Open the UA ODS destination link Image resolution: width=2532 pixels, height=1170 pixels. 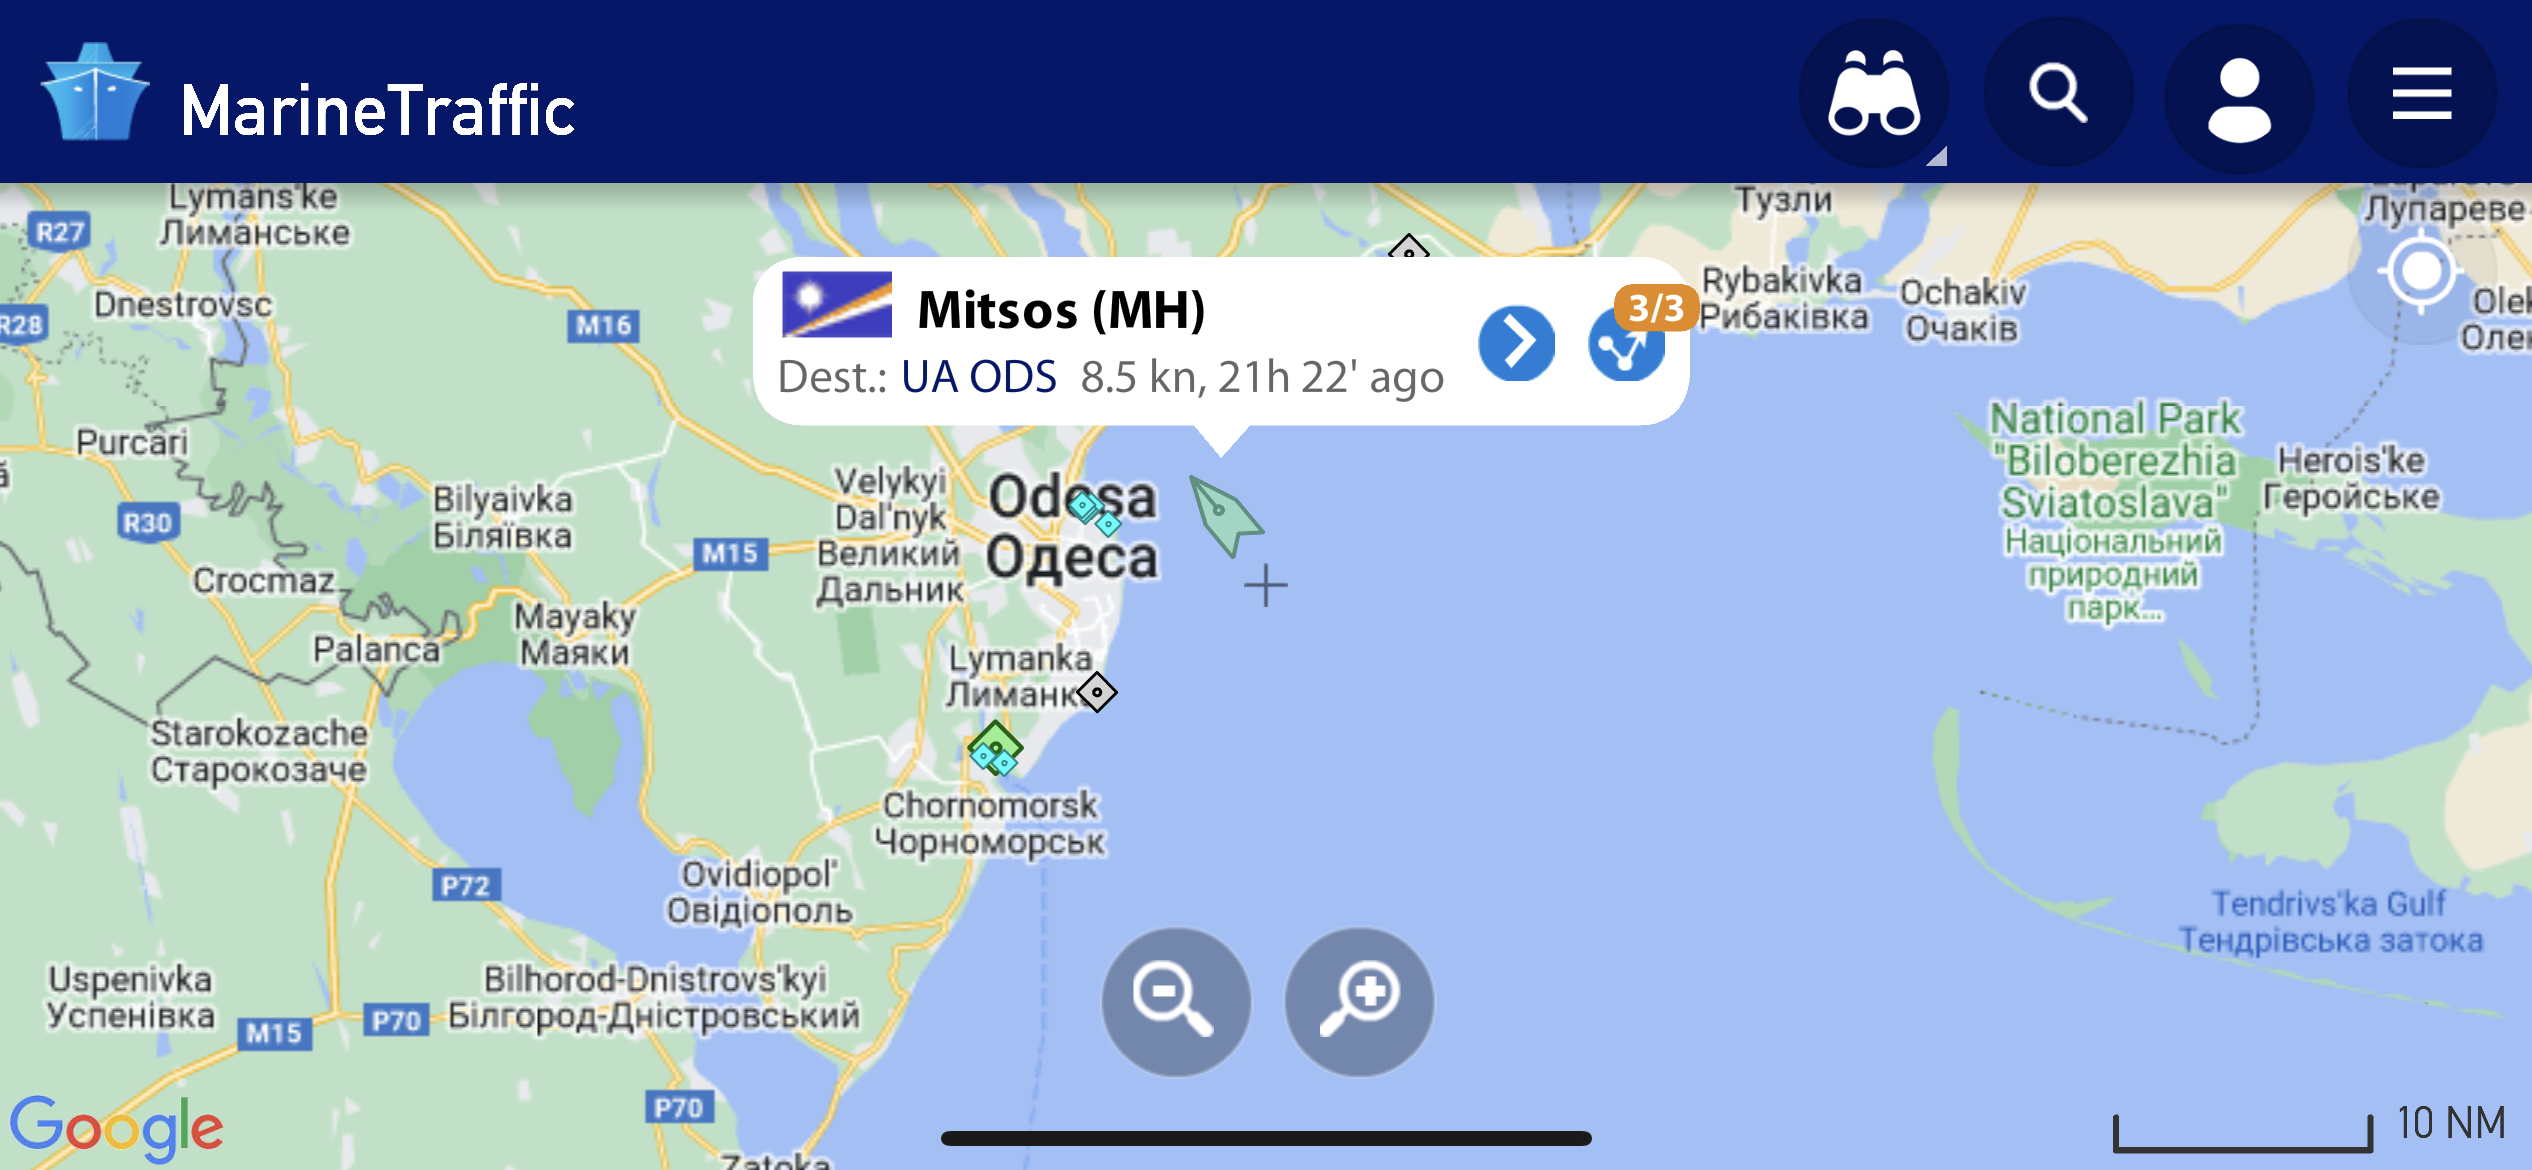pyautogui.click(x=978, y=377)
